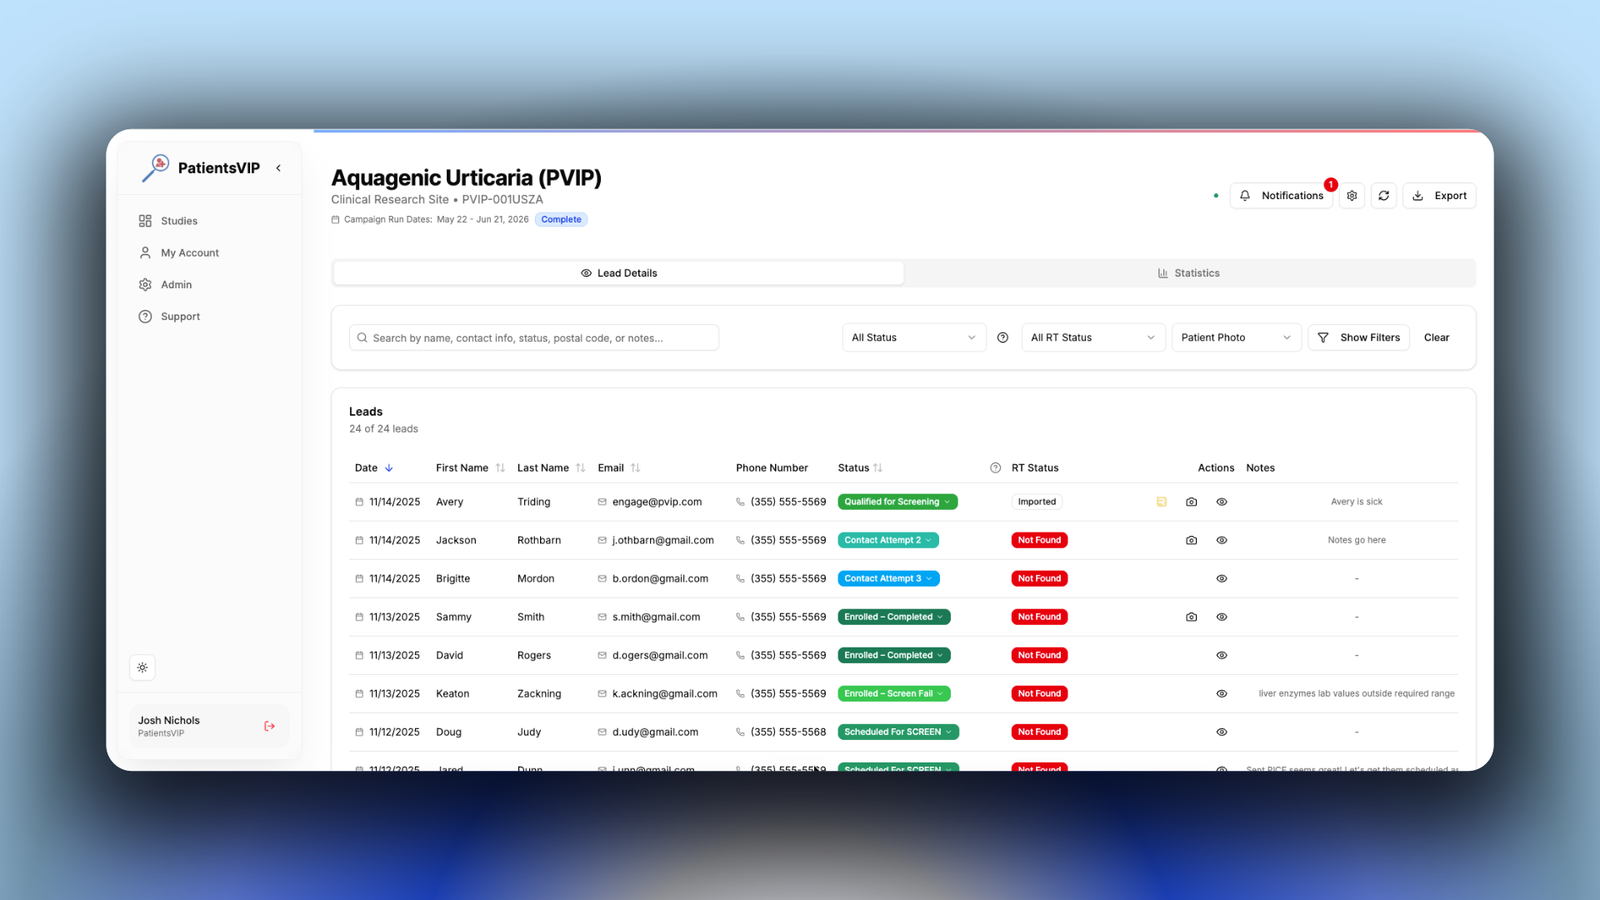The width and height of the screenshot is (1600, 900).
Task: Click the note 'Avery is sick'
Action: coord(1357,502)
